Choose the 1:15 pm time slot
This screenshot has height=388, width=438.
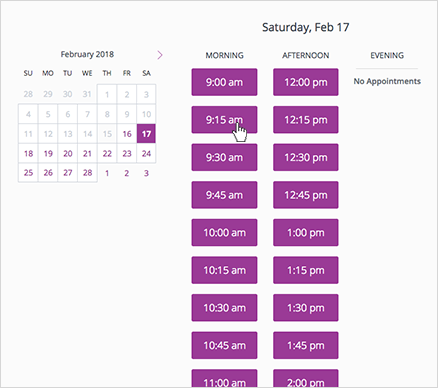pyautogui.click(x=306, y=270)
